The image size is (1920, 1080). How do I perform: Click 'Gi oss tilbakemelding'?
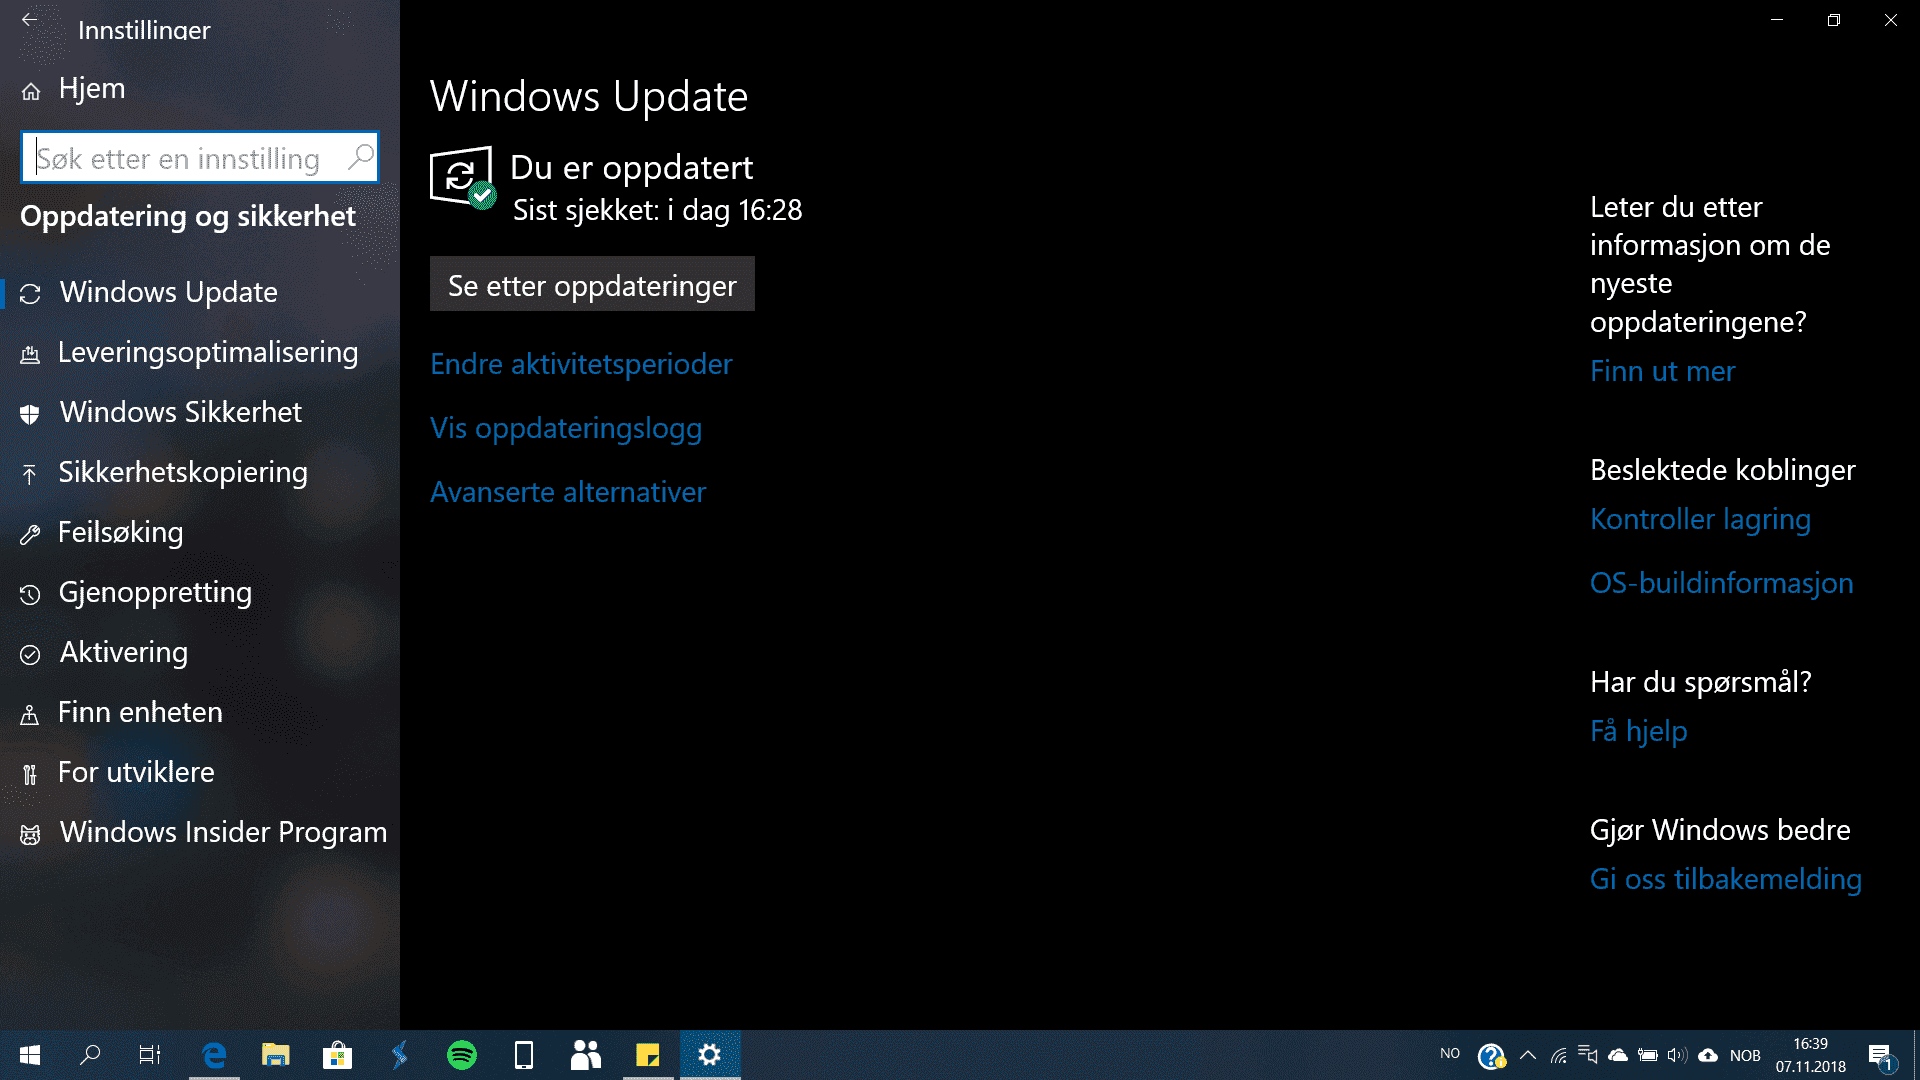1725,879
